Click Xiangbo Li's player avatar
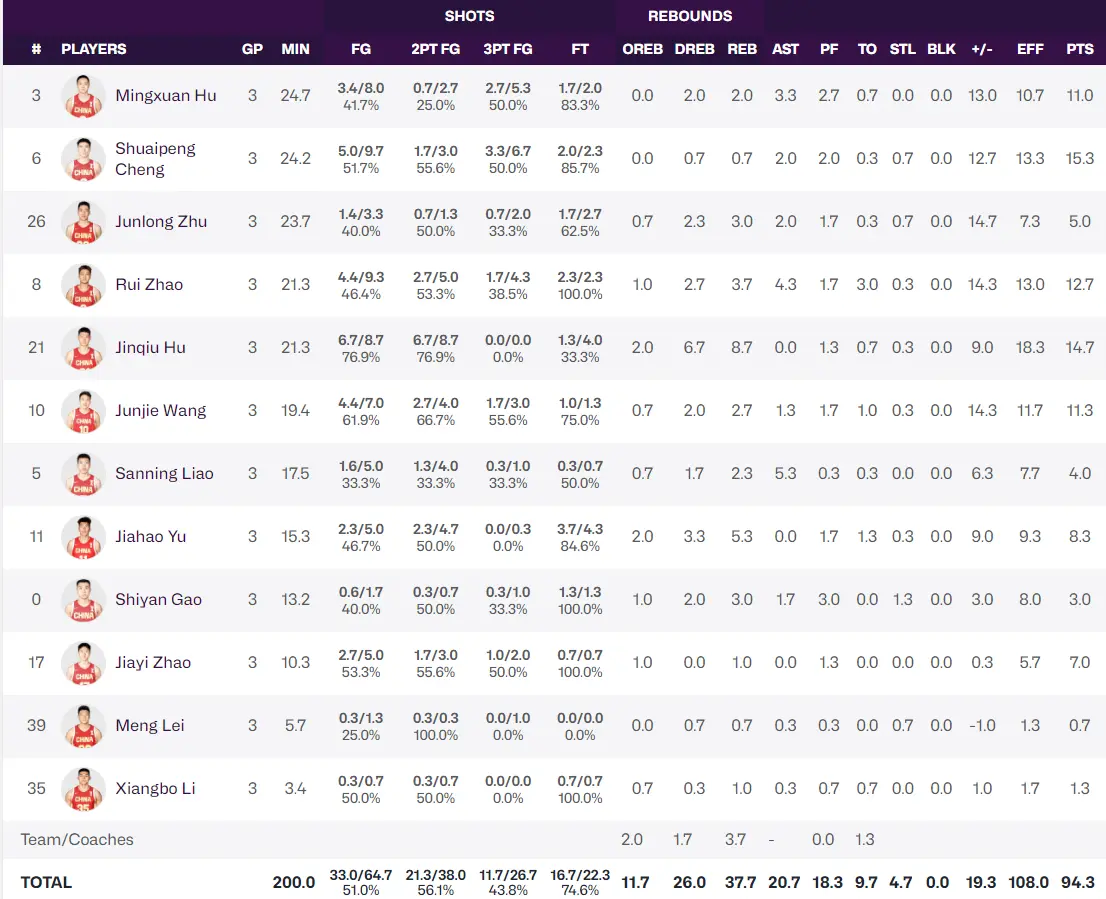Image resolution: width=1106 pixels, height=899 pixels. coord(83,789)
